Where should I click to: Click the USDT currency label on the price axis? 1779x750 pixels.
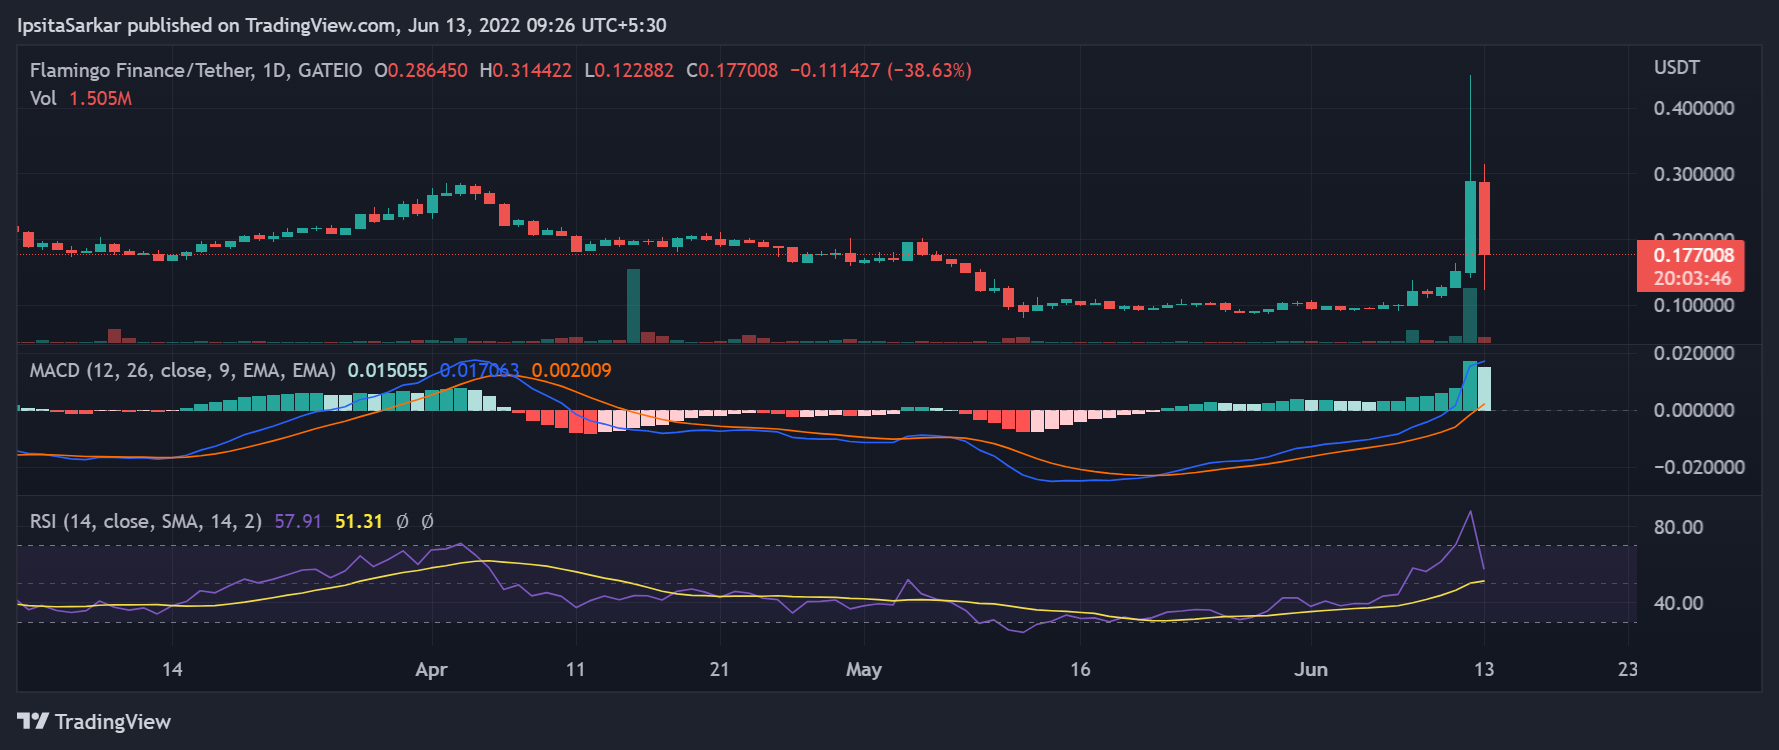click(x=1677, y=67)
